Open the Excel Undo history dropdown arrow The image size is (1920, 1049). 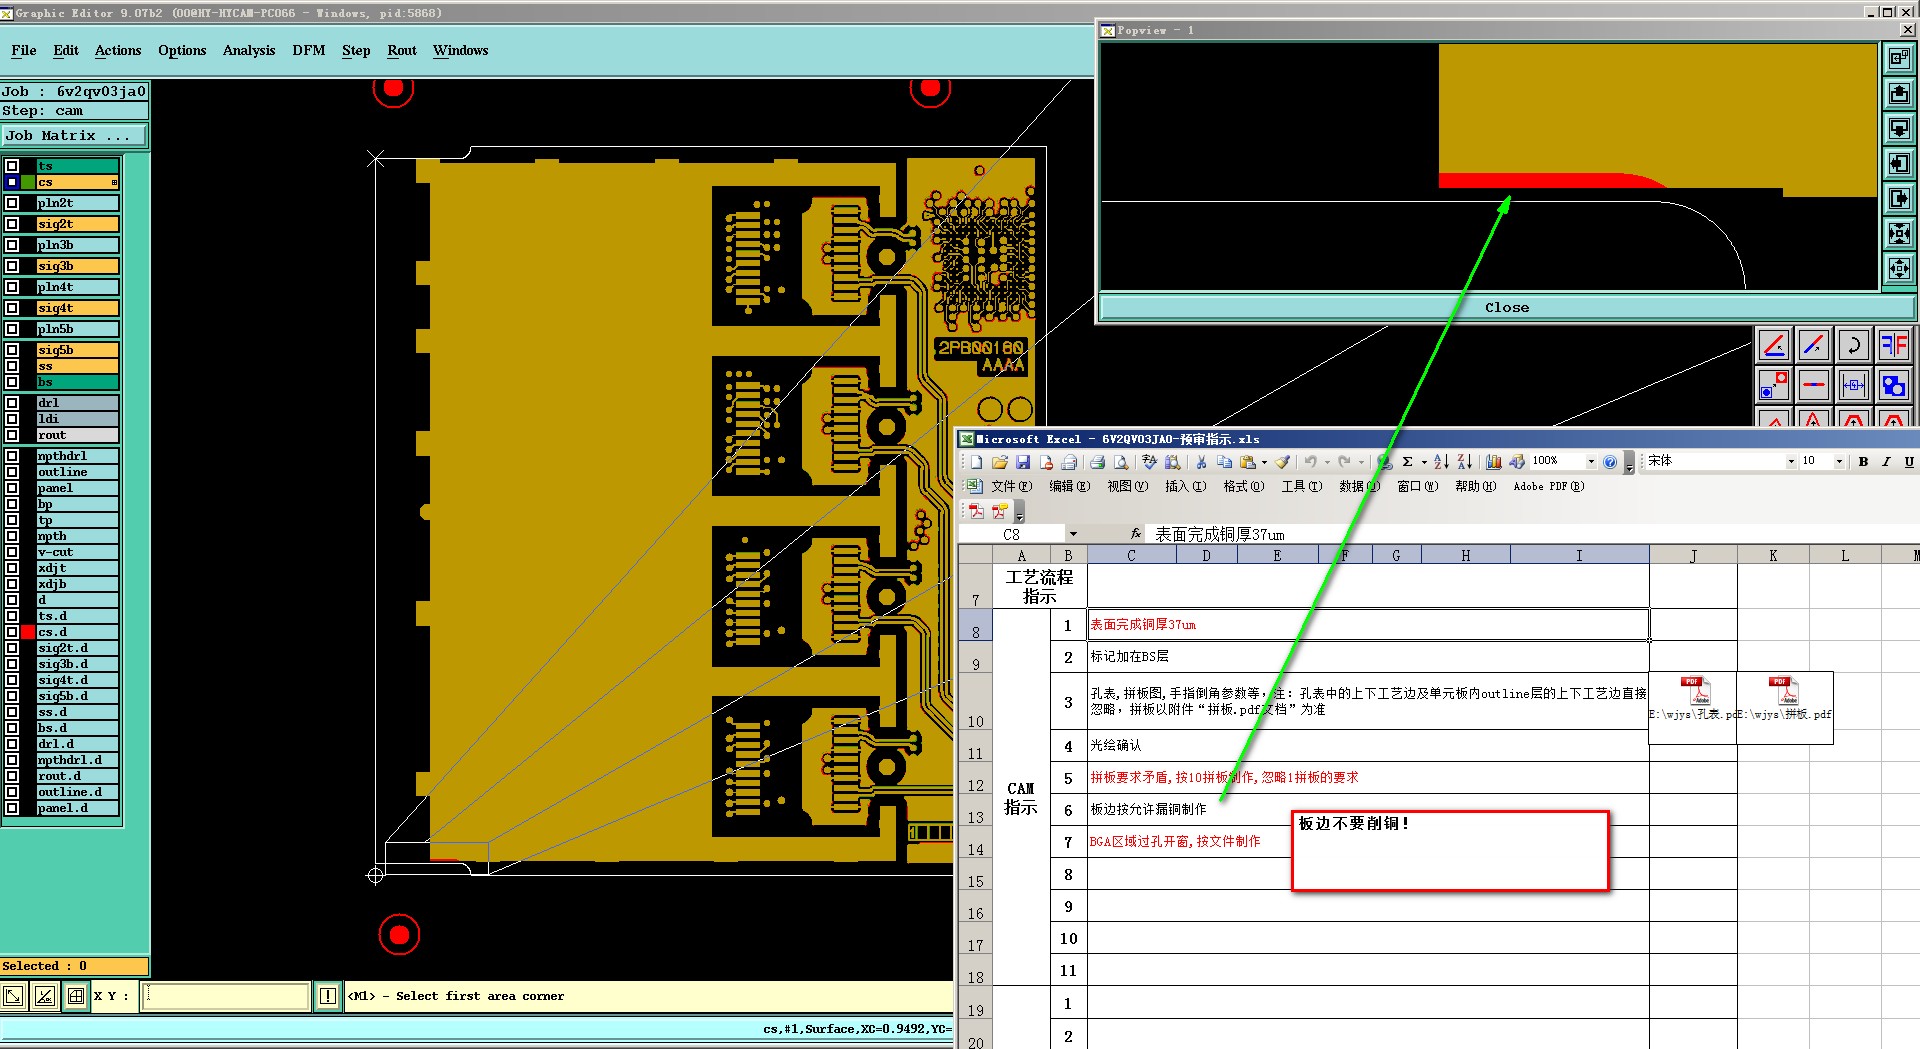[1327, 462]
